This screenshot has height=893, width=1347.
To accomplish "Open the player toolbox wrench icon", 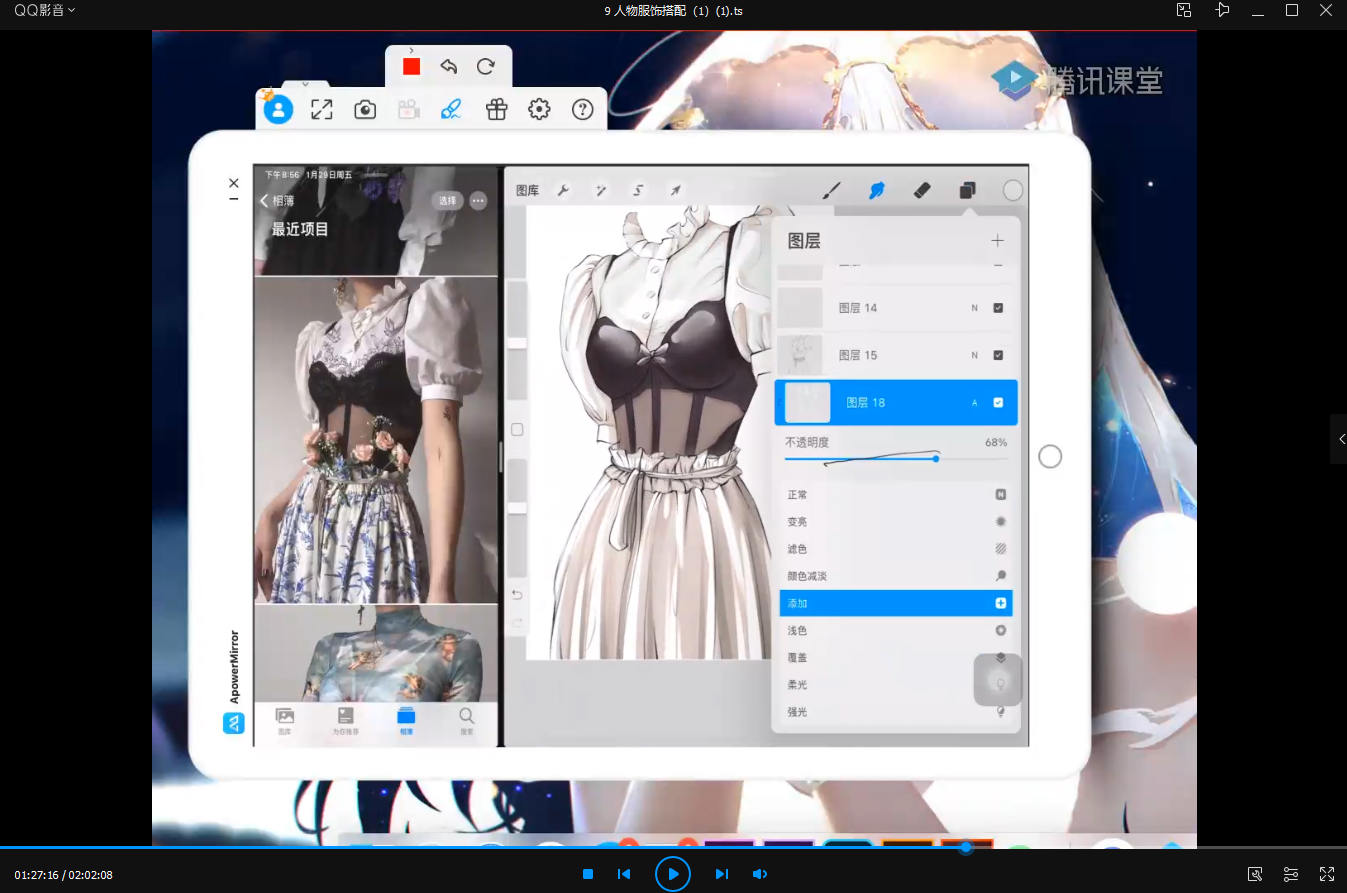I will click(x=1255, y=874).
